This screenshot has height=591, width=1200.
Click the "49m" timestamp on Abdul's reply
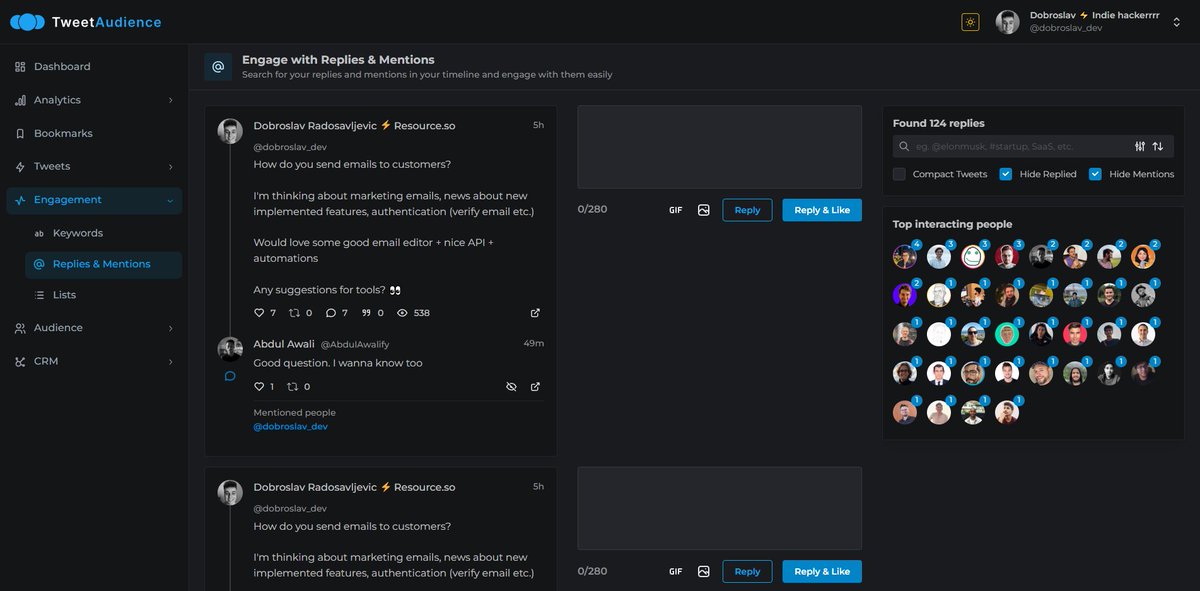coord(534,343)
